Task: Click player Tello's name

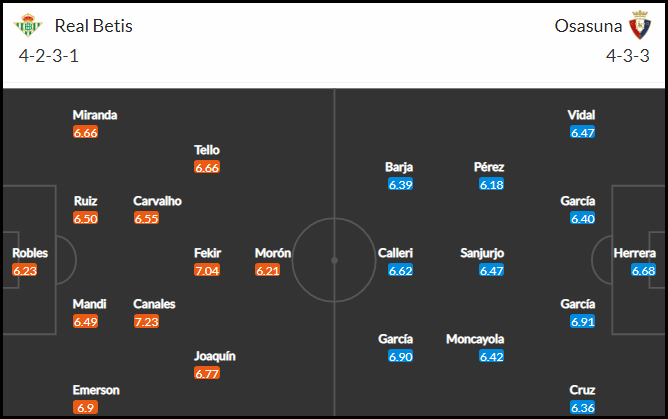Action: 207,150
